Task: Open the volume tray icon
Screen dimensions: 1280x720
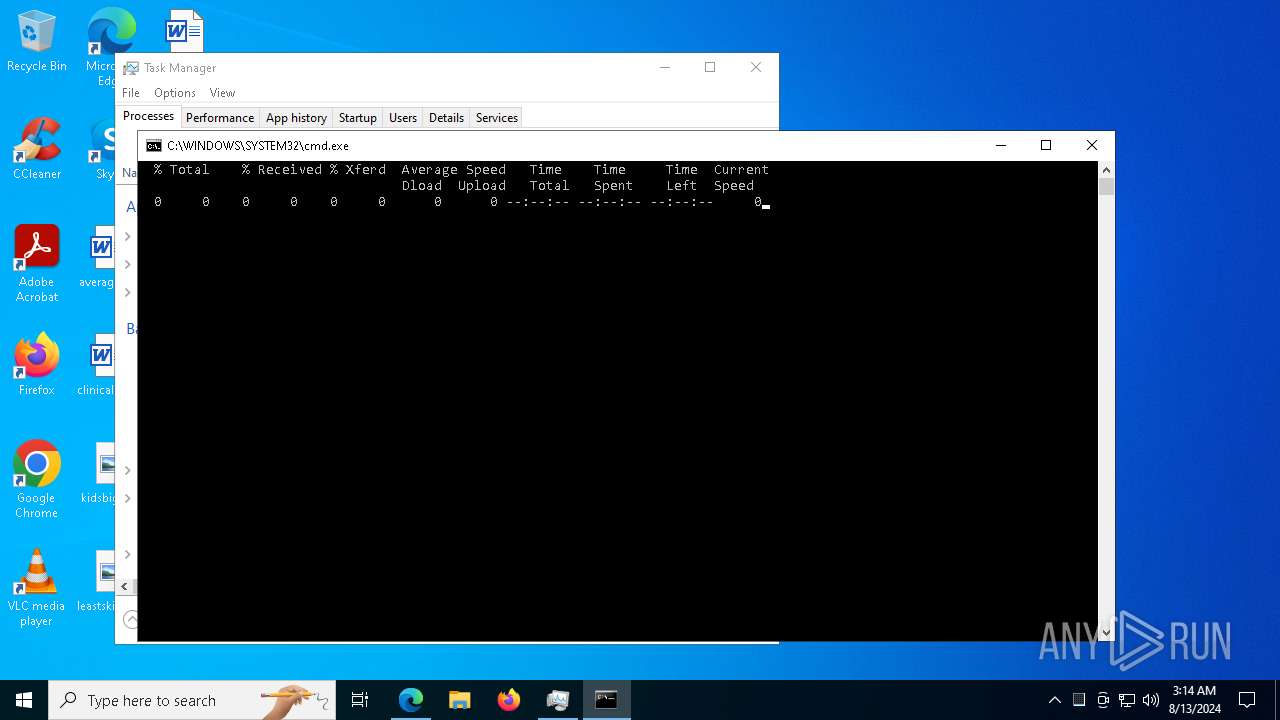Action: [x=1151, y=700]
